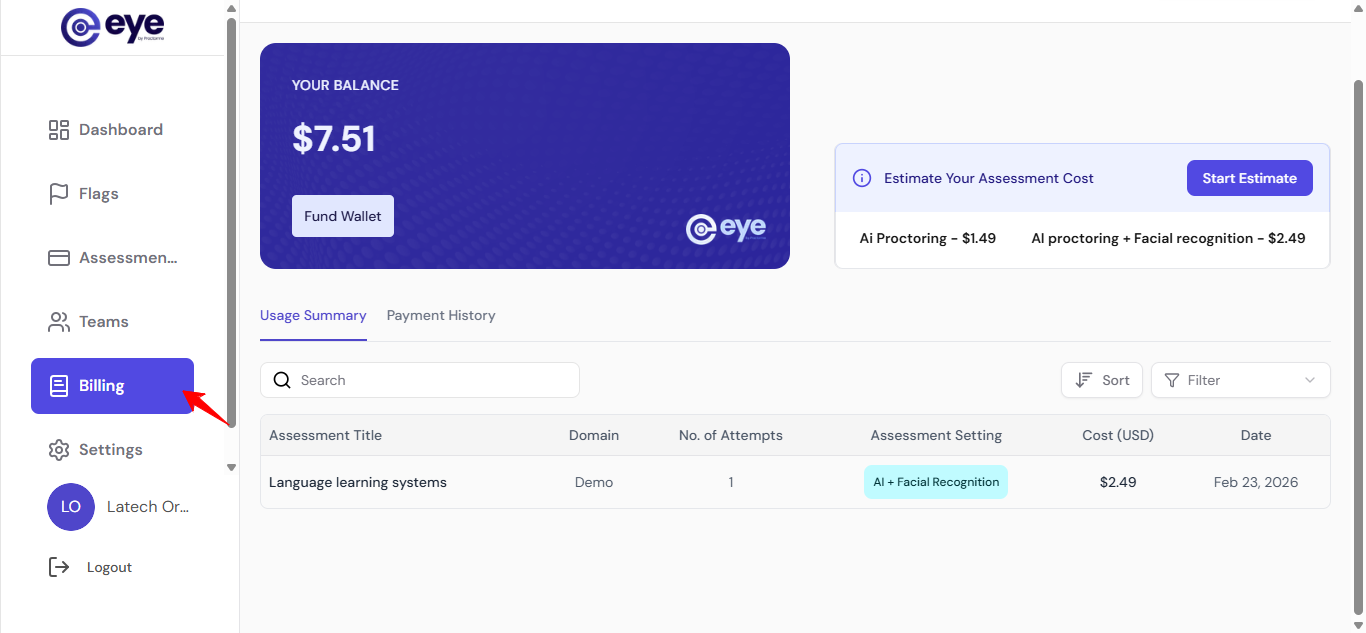Focus the Search input field
This screenshot has height=633, width=1366.
pyautogui.click(x=420, y=380)
